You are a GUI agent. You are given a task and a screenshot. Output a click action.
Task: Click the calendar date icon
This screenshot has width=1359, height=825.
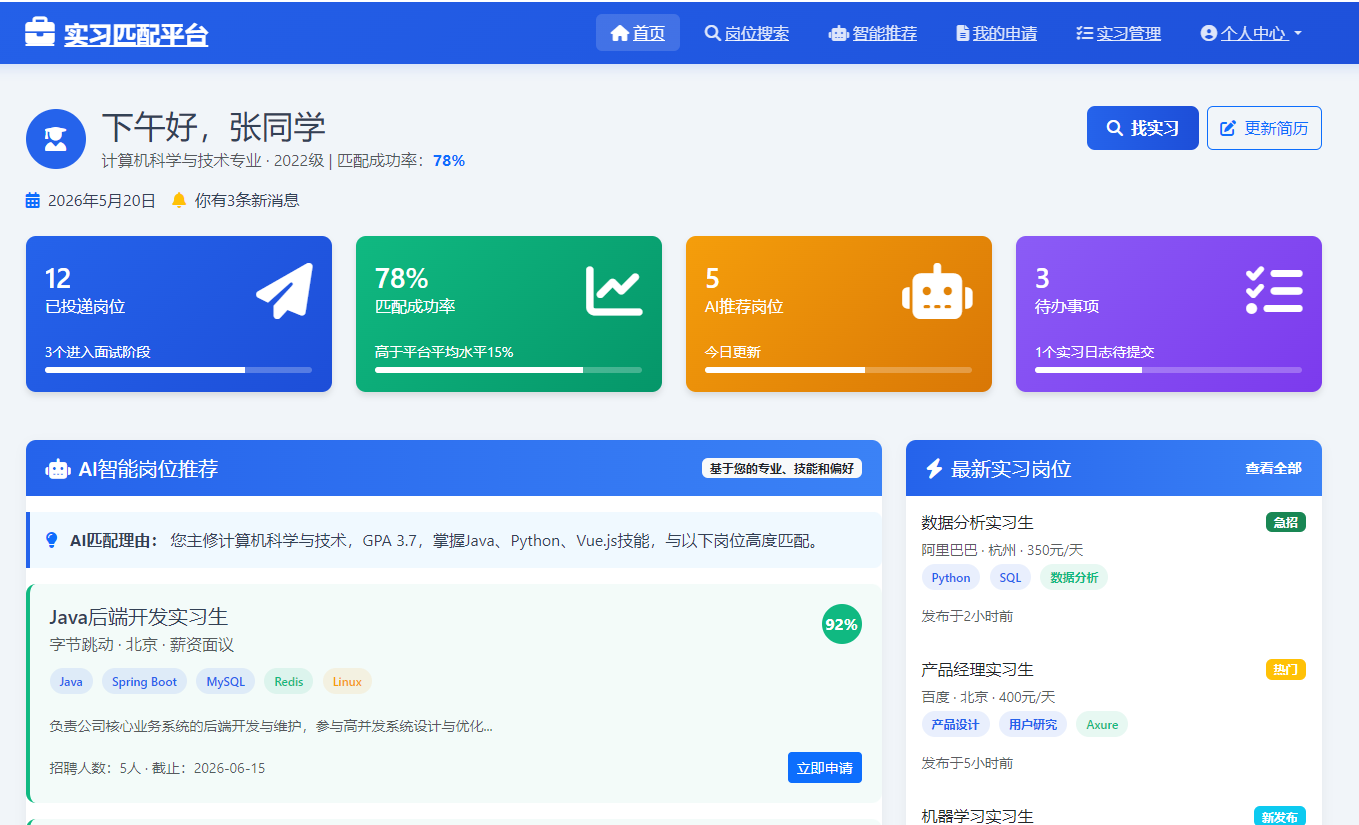coord(32,200)
